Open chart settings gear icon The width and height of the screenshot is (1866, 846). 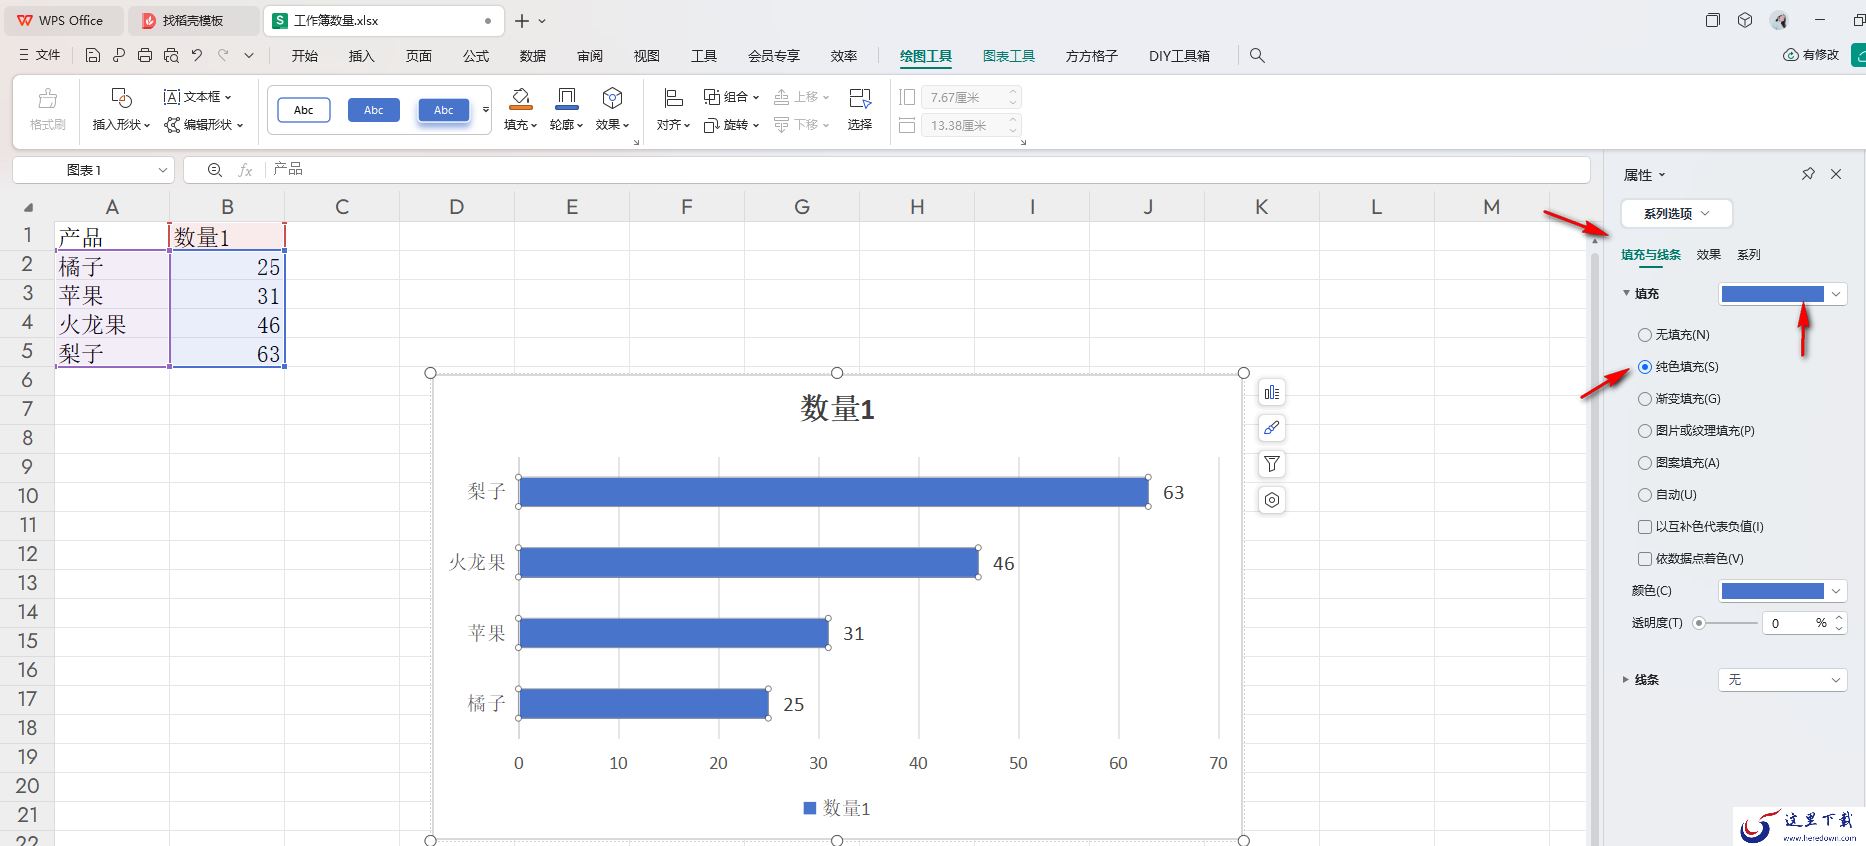[x=1271, y=500]
